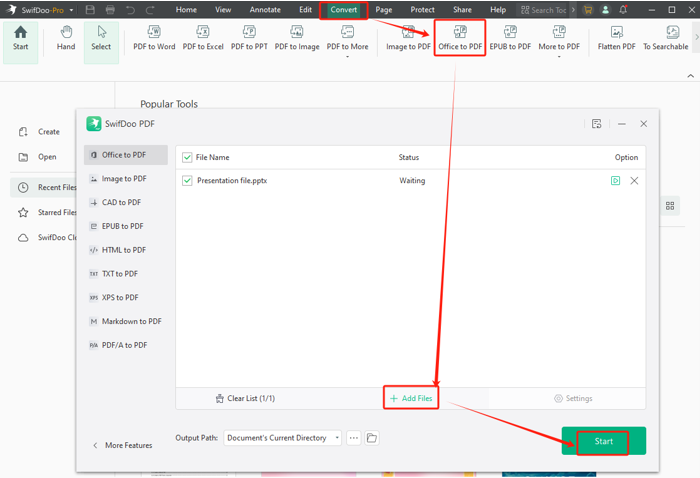Select Recent Files in sidebar
This screenshot has width=700, height=478.
point(43,187)
